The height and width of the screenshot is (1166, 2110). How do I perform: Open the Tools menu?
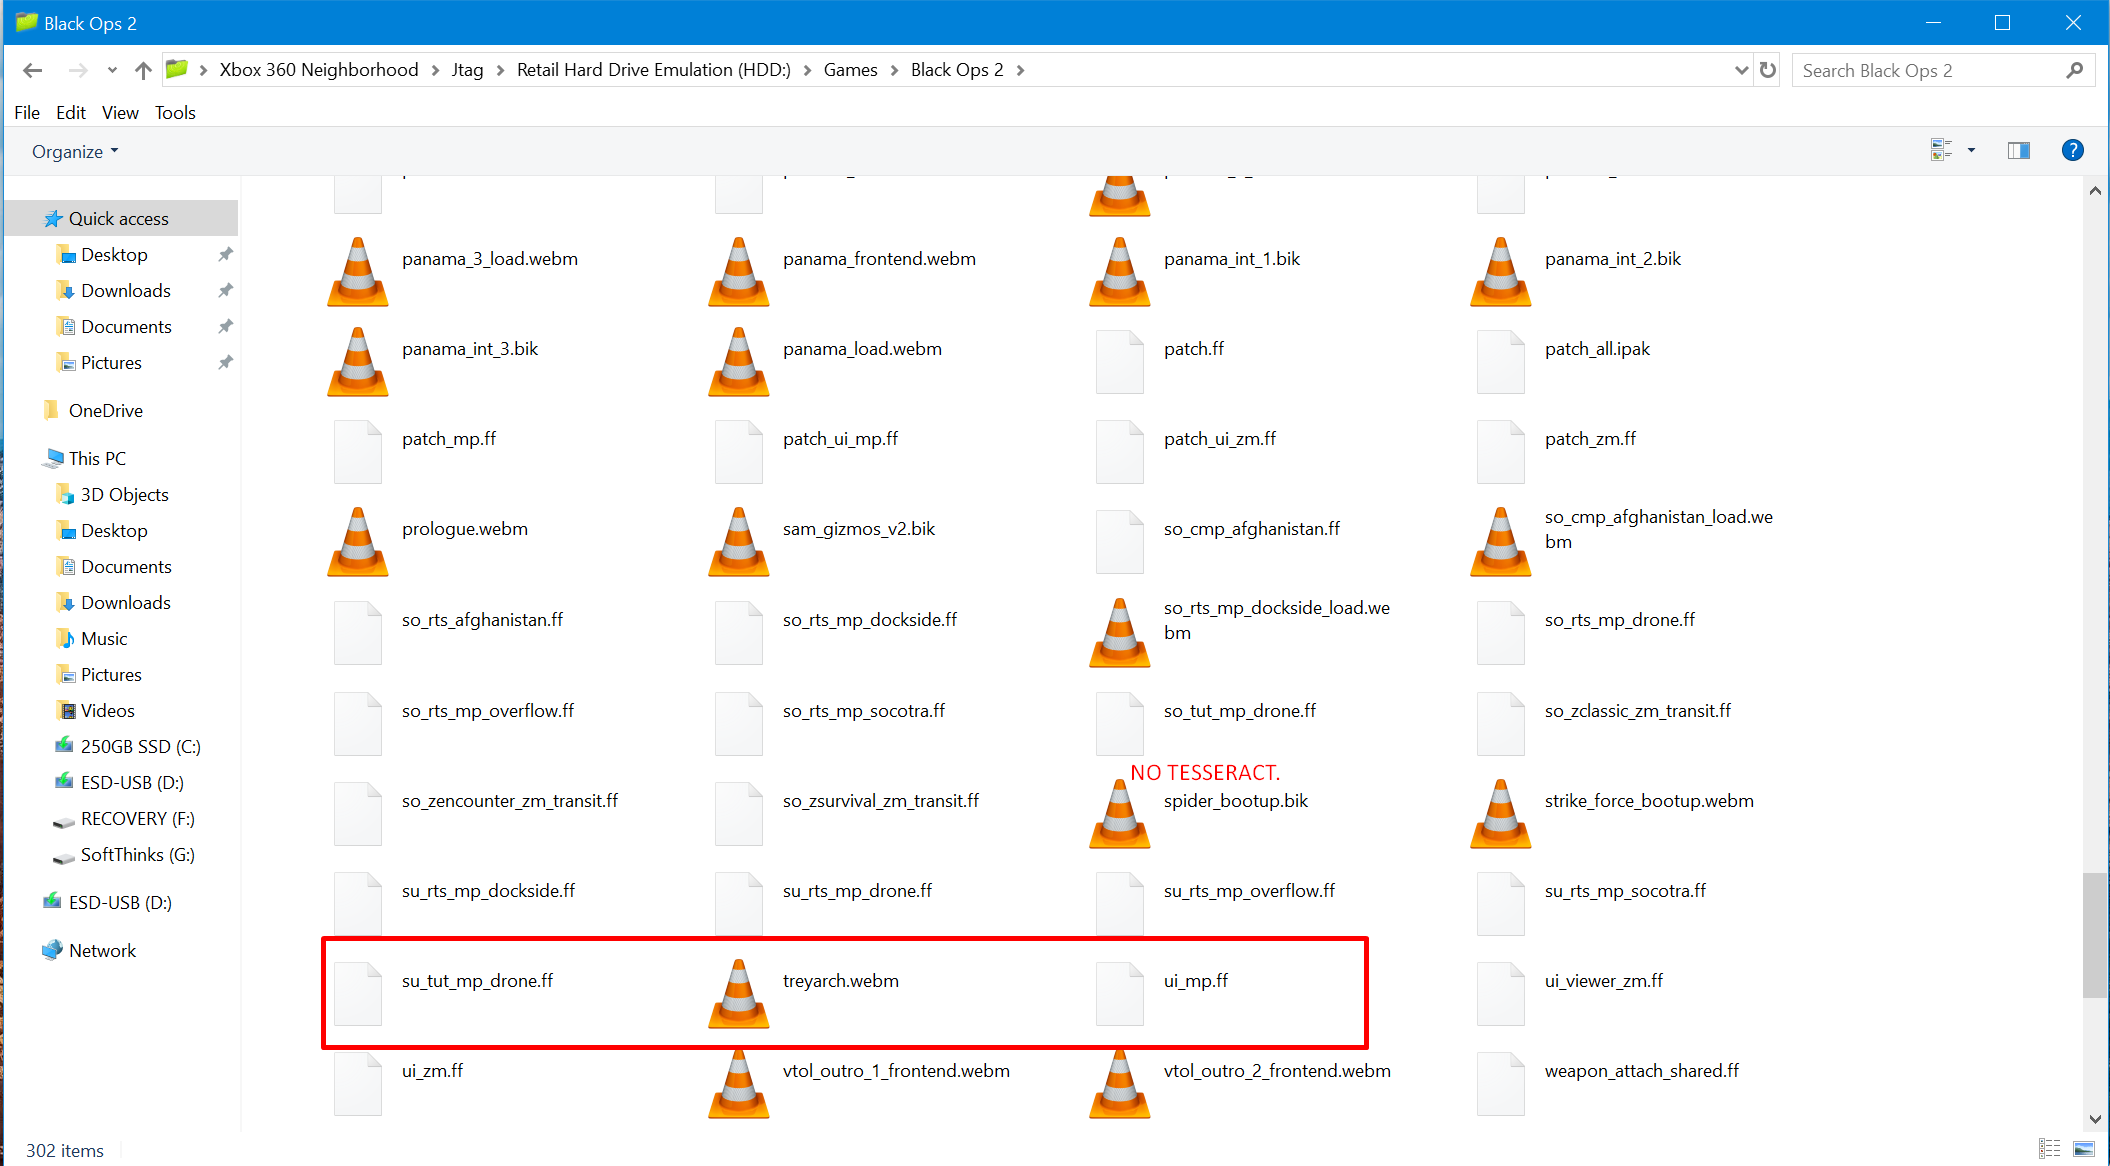coord(175,113)
